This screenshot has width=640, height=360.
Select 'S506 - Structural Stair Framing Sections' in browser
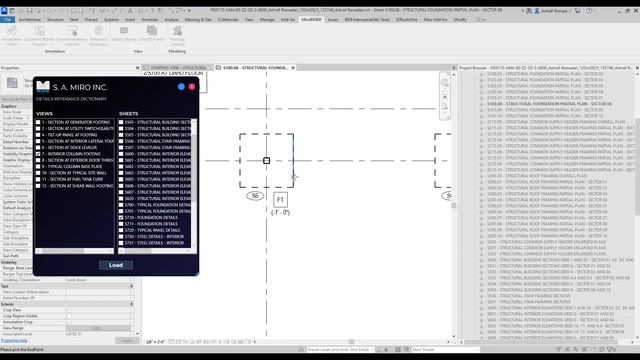tap(529, 296)
